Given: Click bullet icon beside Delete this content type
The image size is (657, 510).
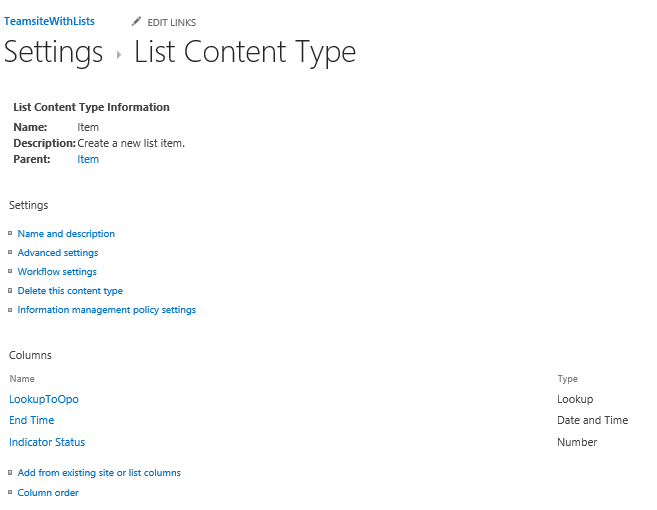Looking at the screenshot, I should [x=10, y=290].
